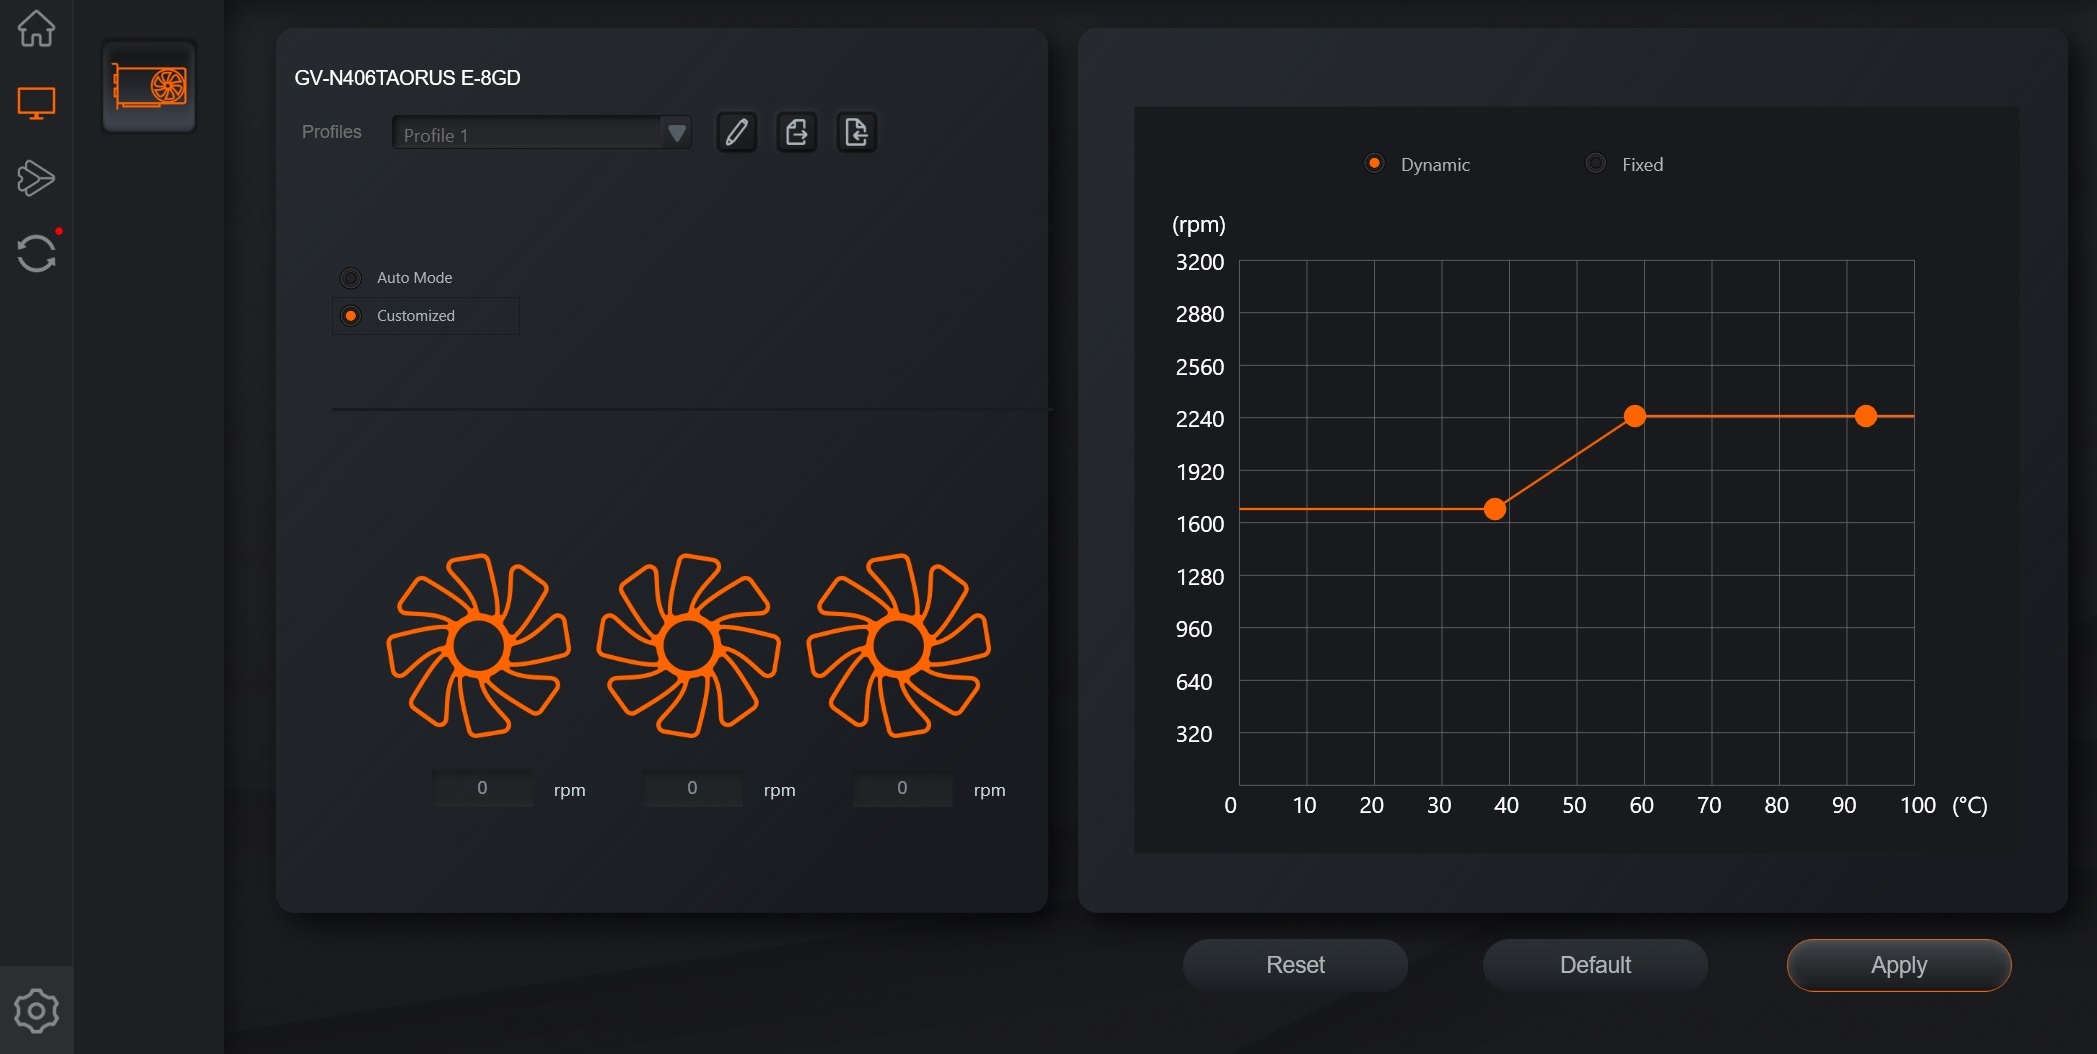This screenshot has width=2097, height=1054.
Task: Choose the Fixed fan speed option
Action: coord(1596,163)
